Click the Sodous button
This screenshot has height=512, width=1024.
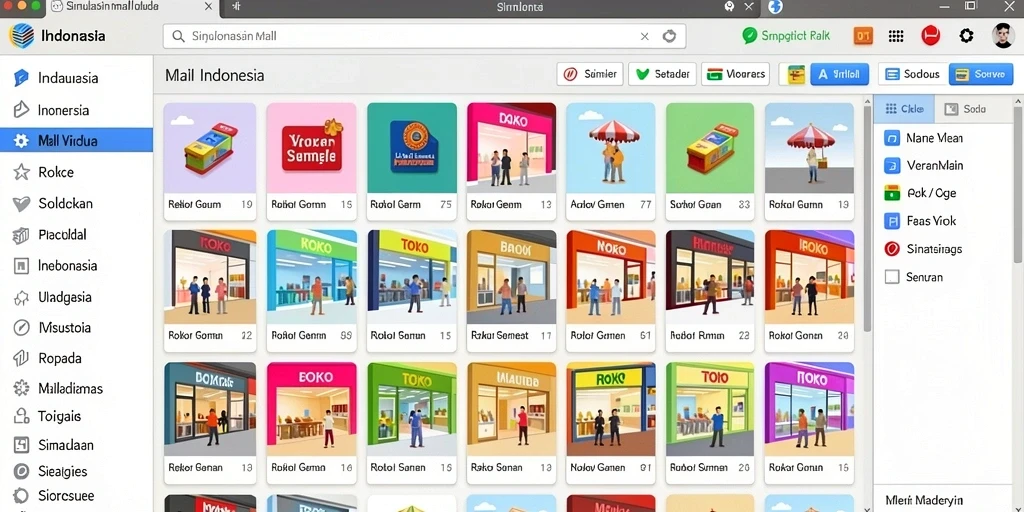click(912, 74)
